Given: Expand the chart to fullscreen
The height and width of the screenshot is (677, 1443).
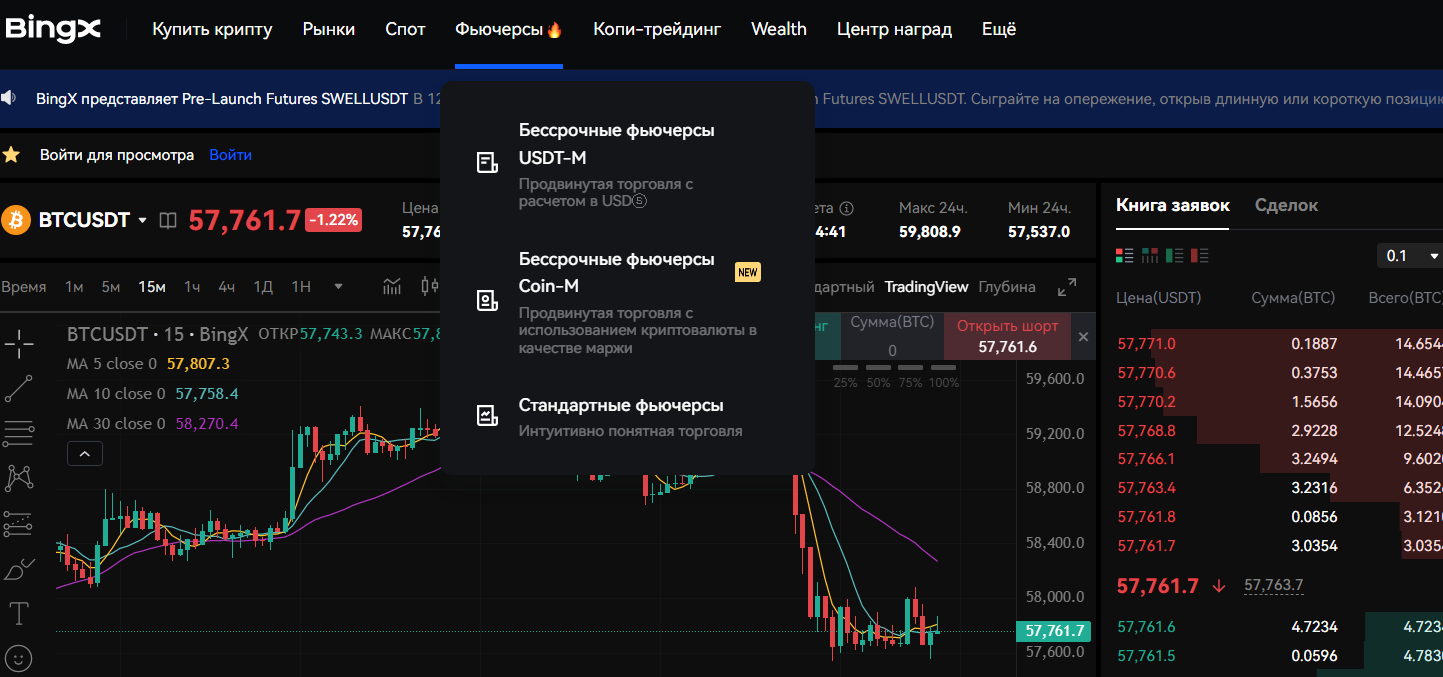Looking at the screenshot, I should (1067, 287).
